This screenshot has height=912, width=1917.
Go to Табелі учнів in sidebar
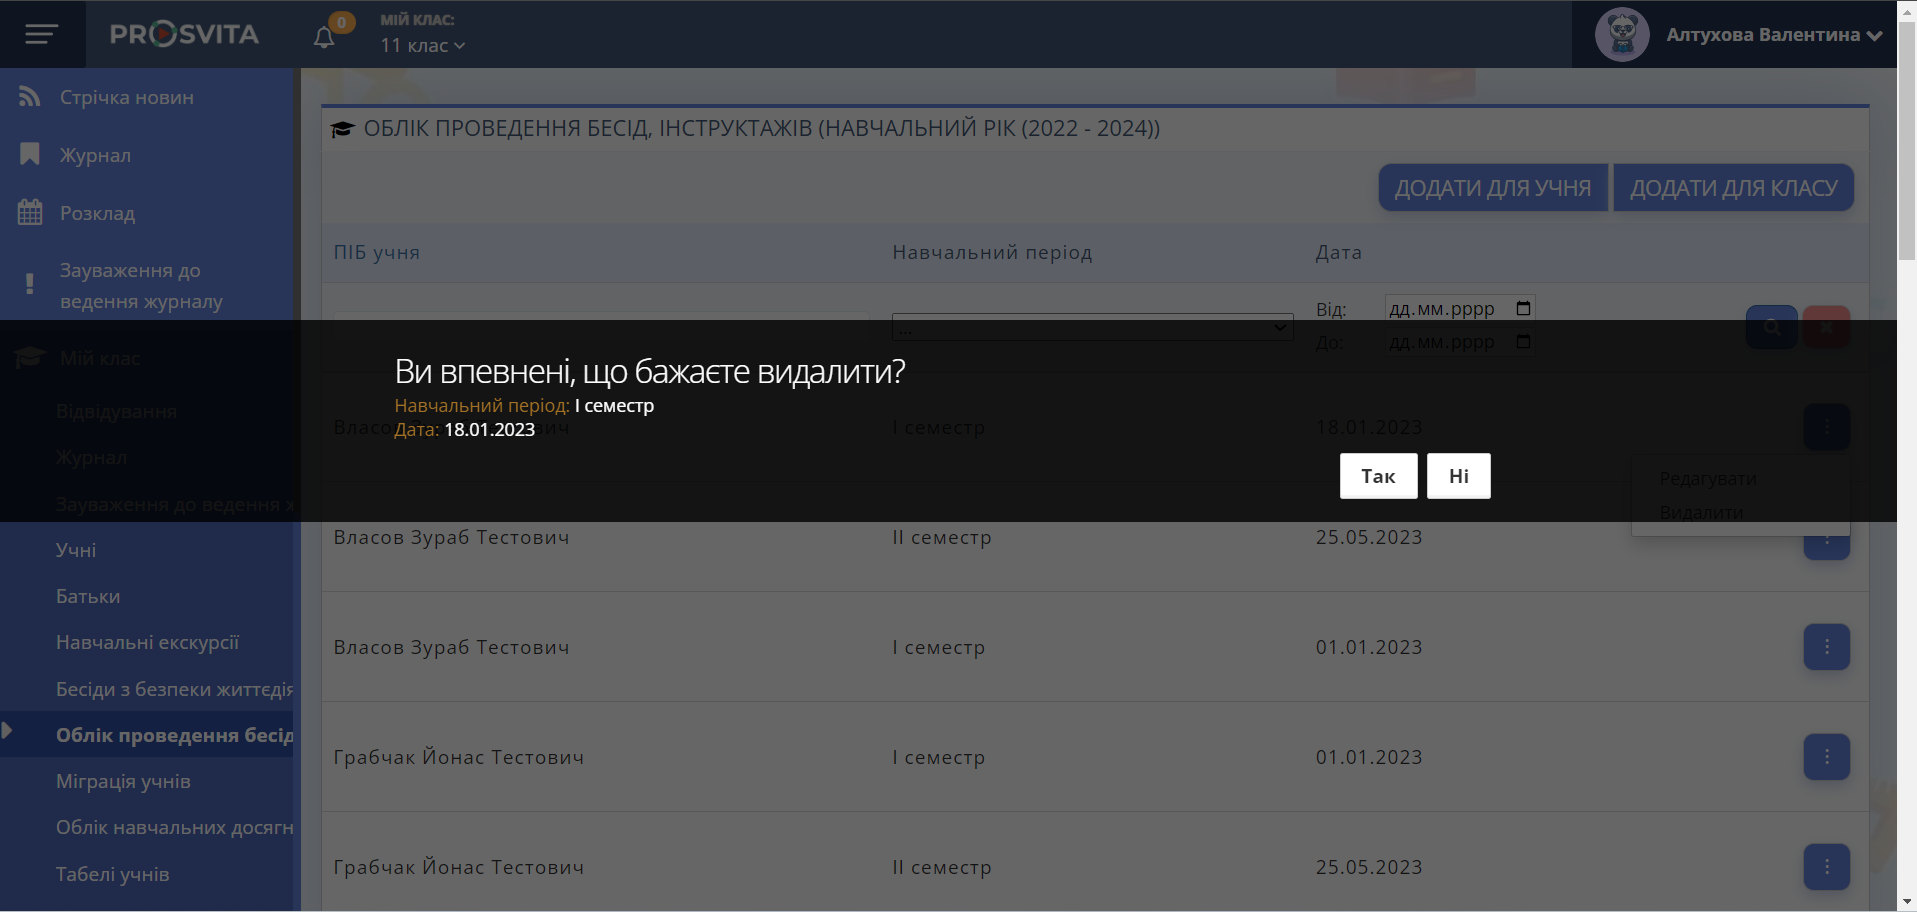pyautogui.click(x=112, y=874)
